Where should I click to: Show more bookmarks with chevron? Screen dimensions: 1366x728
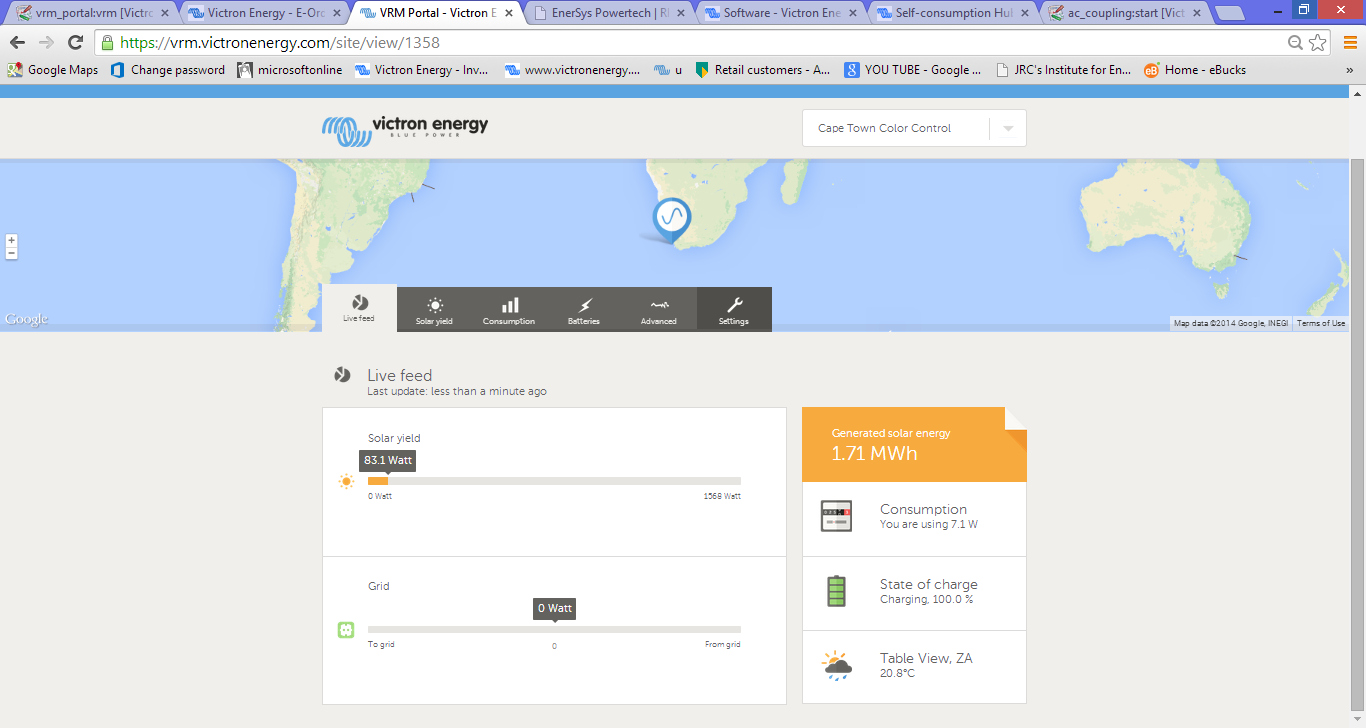click(1349, 70)
